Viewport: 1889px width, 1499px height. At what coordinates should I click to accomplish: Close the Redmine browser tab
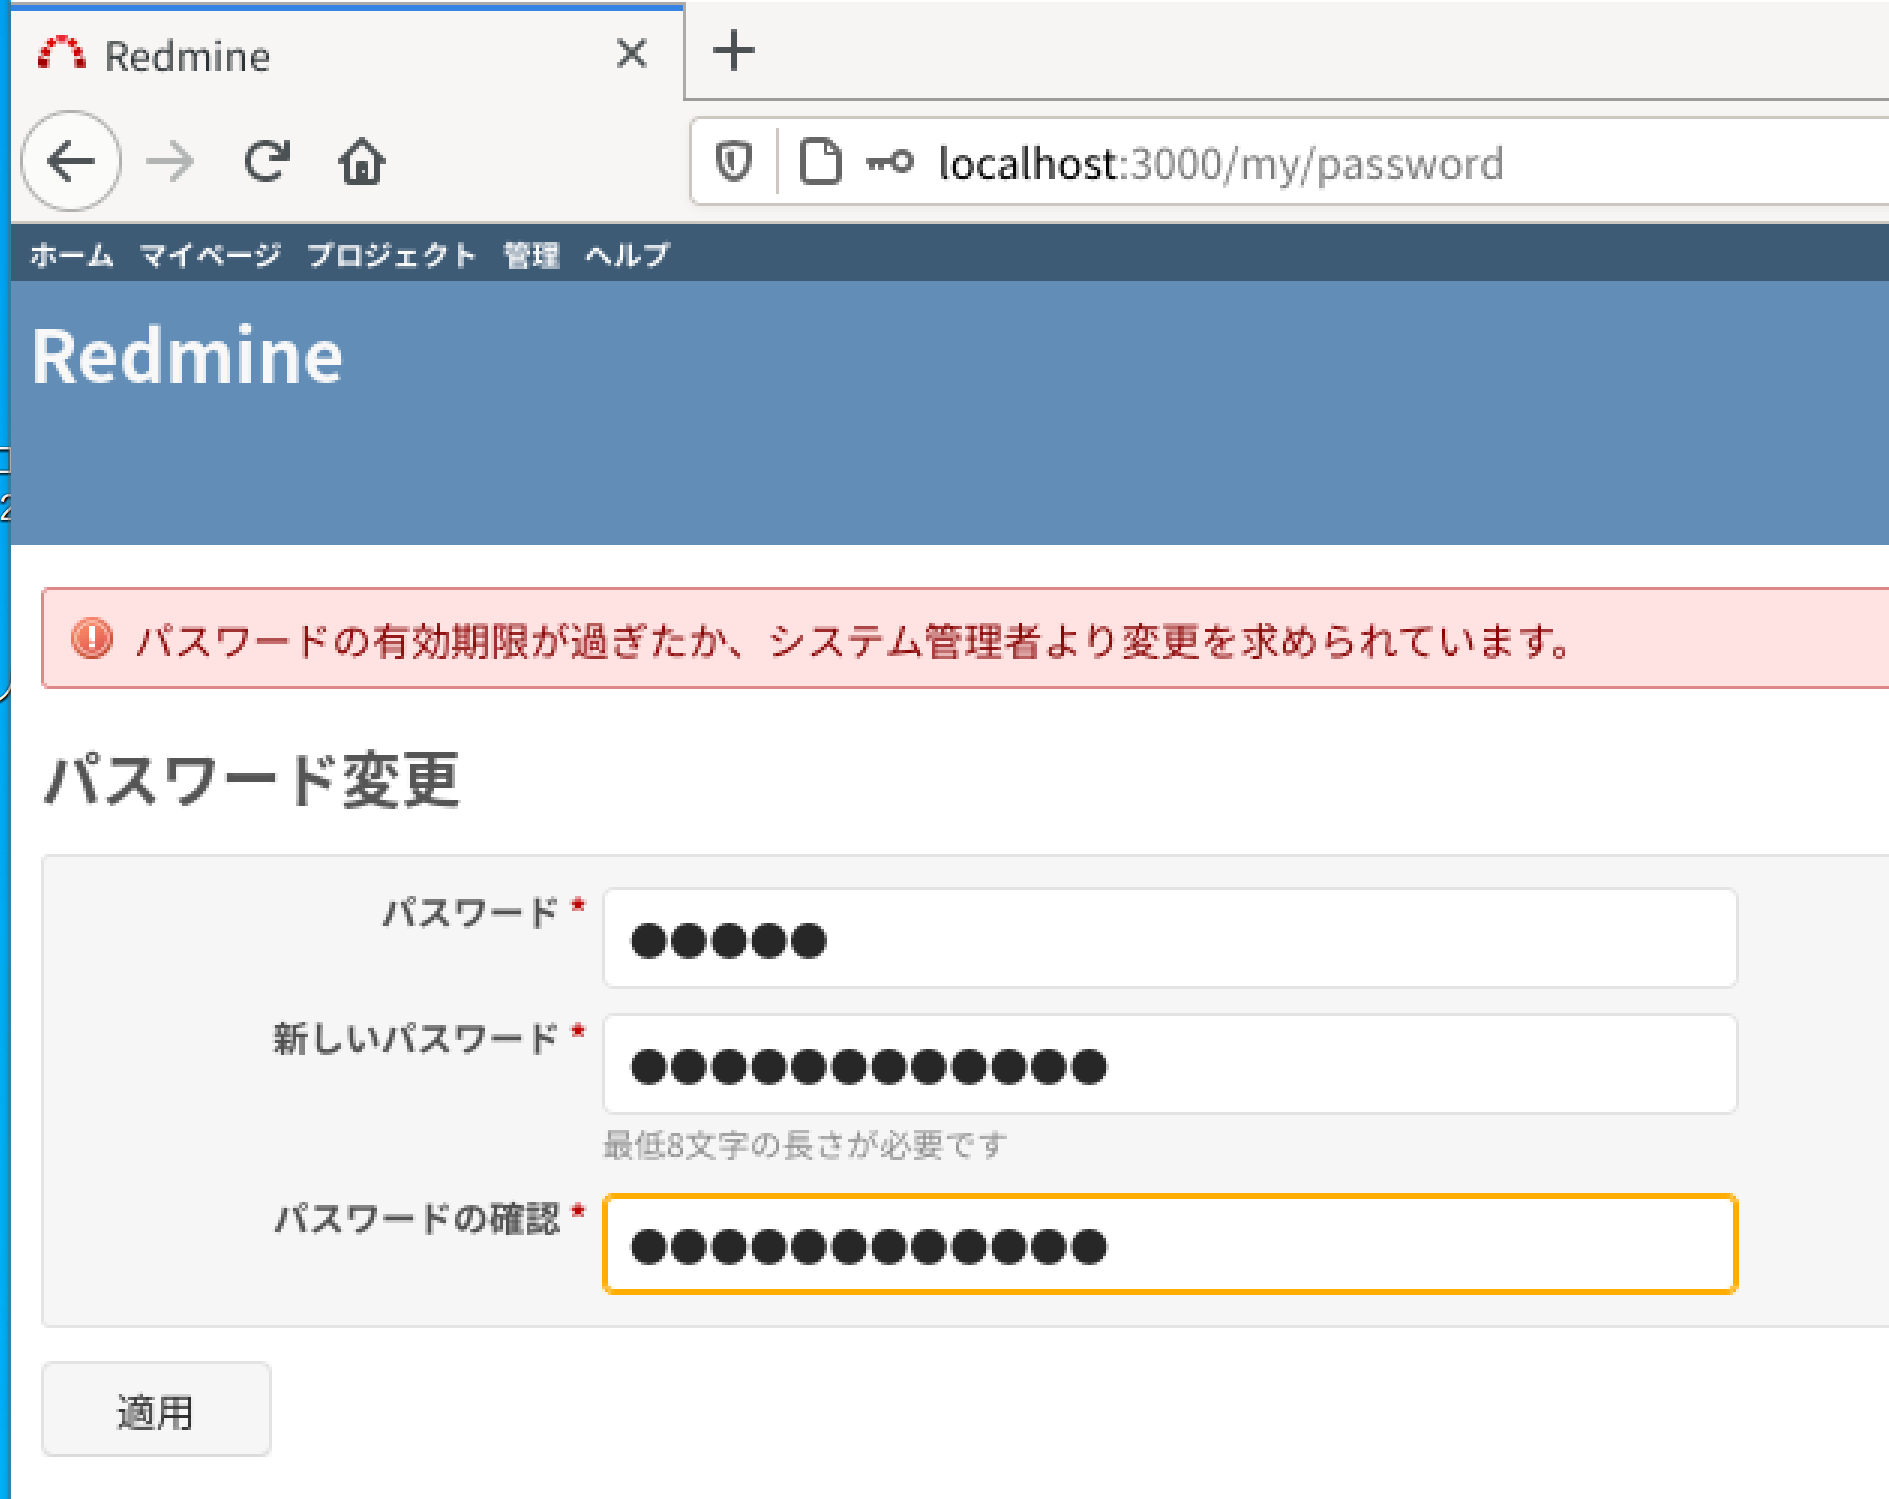(632, 53)
